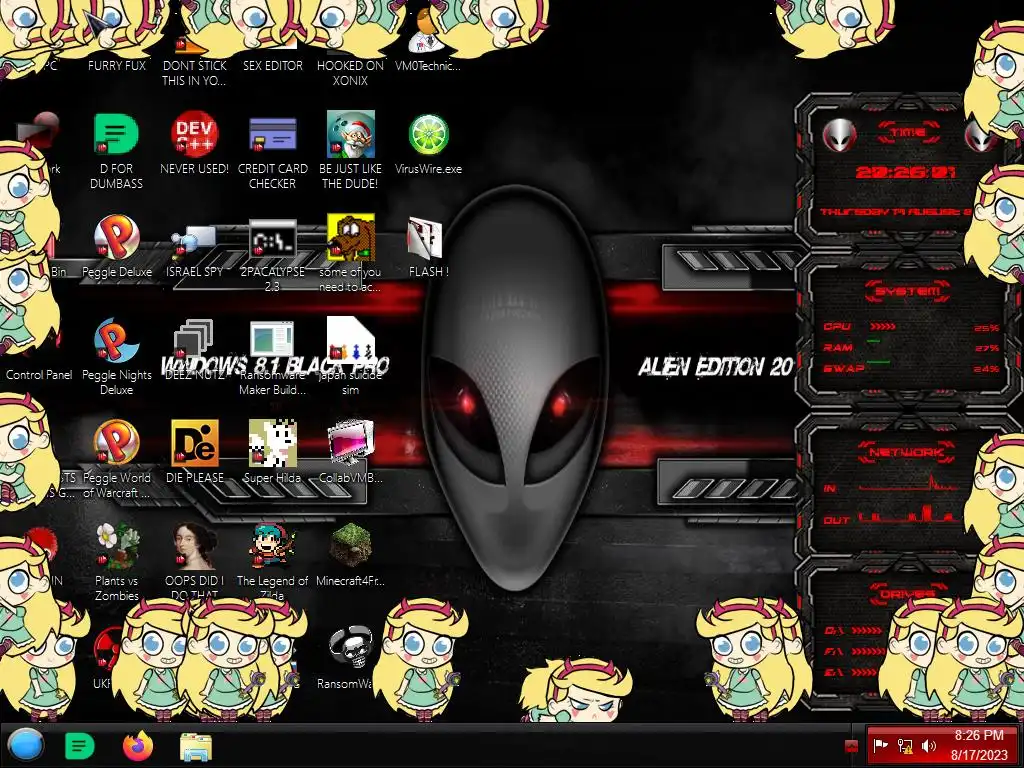Image resolution: width=1024 pixels, height=768 pixels.
Task: Click the SWAP usage bar in widget
Action: (x=879, y=364)
